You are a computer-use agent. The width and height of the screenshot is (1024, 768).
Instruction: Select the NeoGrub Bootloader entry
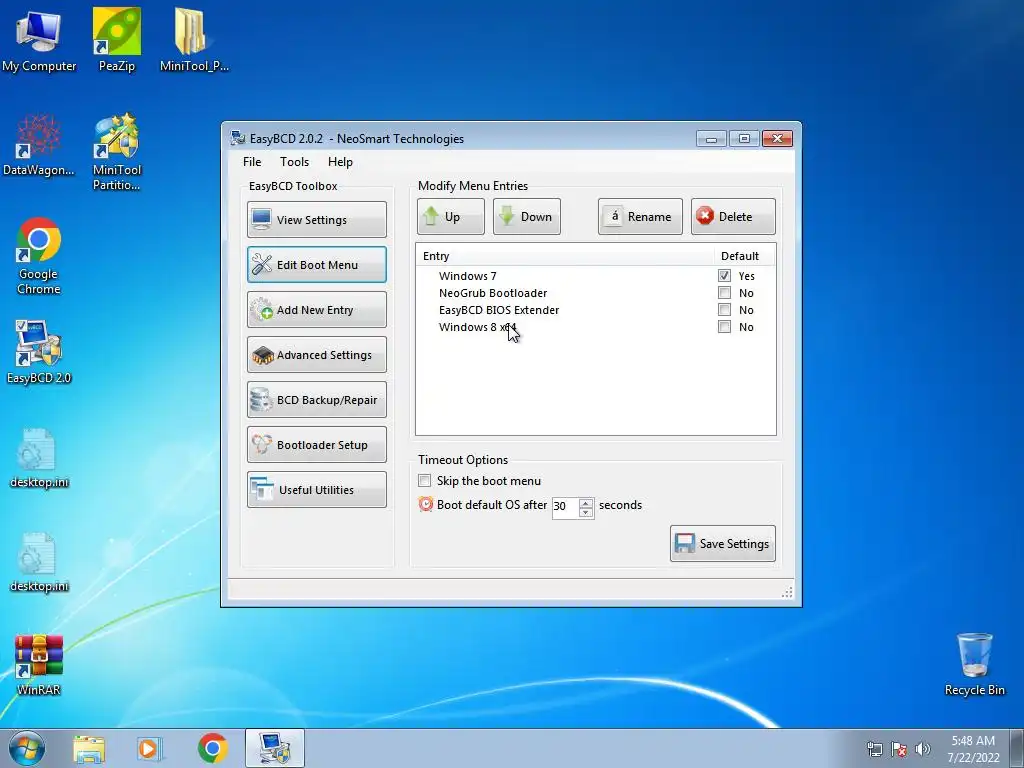(493, 293)
